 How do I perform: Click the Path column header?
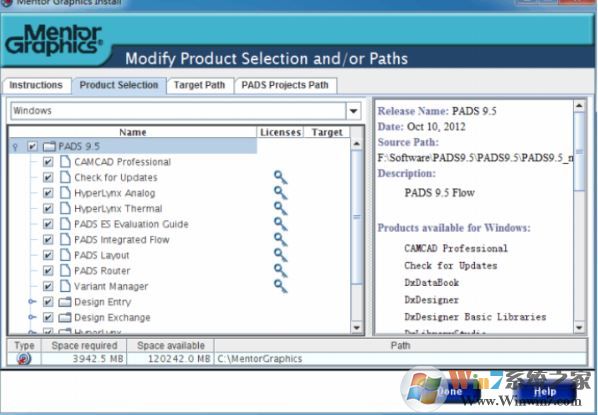pos(401,346)
